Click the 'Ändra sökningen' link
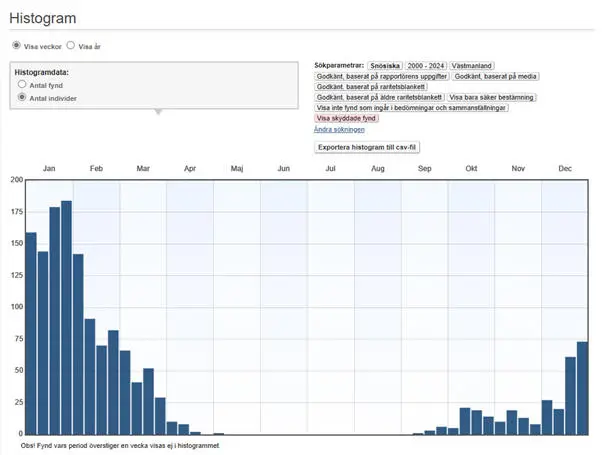 pyautogui.click(x=339, y=129)
